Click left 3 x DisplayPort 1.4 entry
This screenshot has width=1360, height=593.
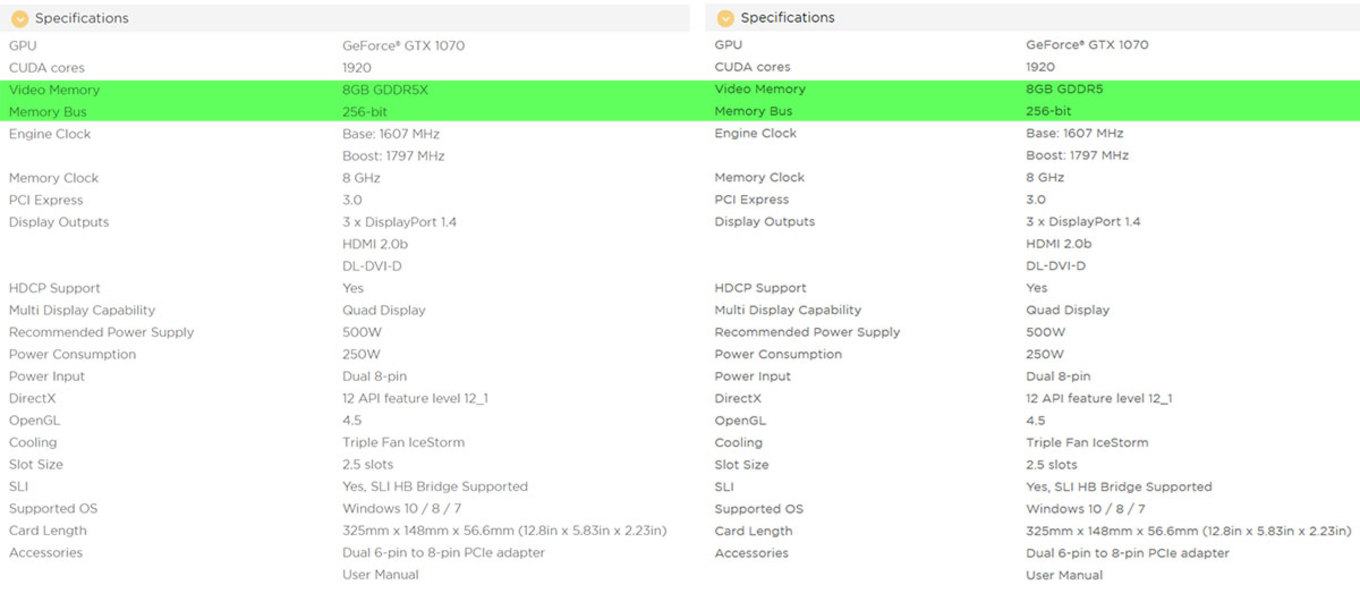coord(399,222)
